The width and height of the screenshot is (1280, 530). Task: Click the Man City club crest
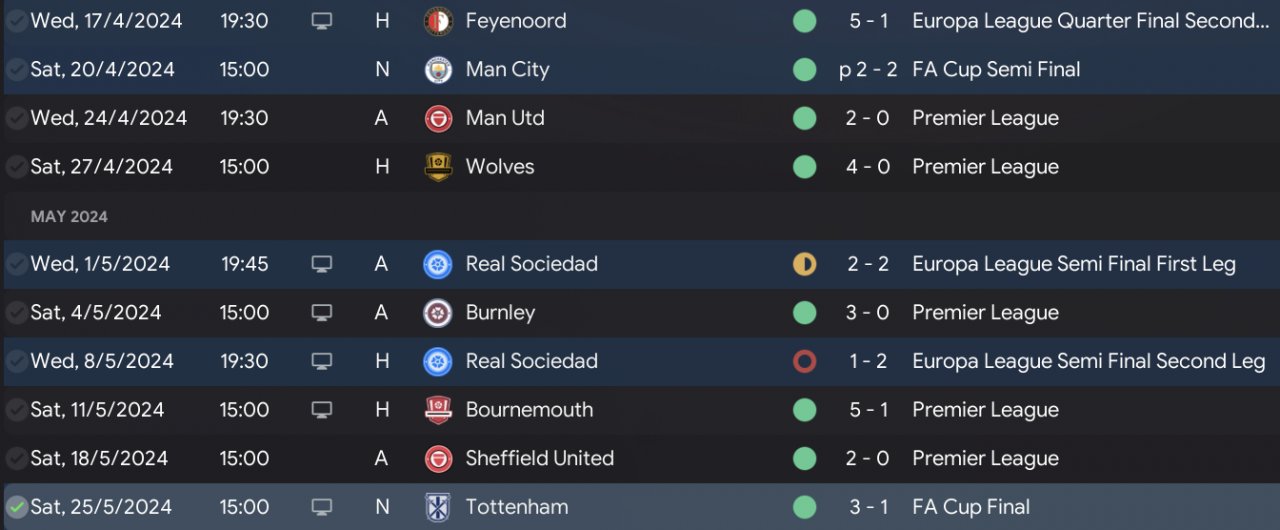pos(438,70)
